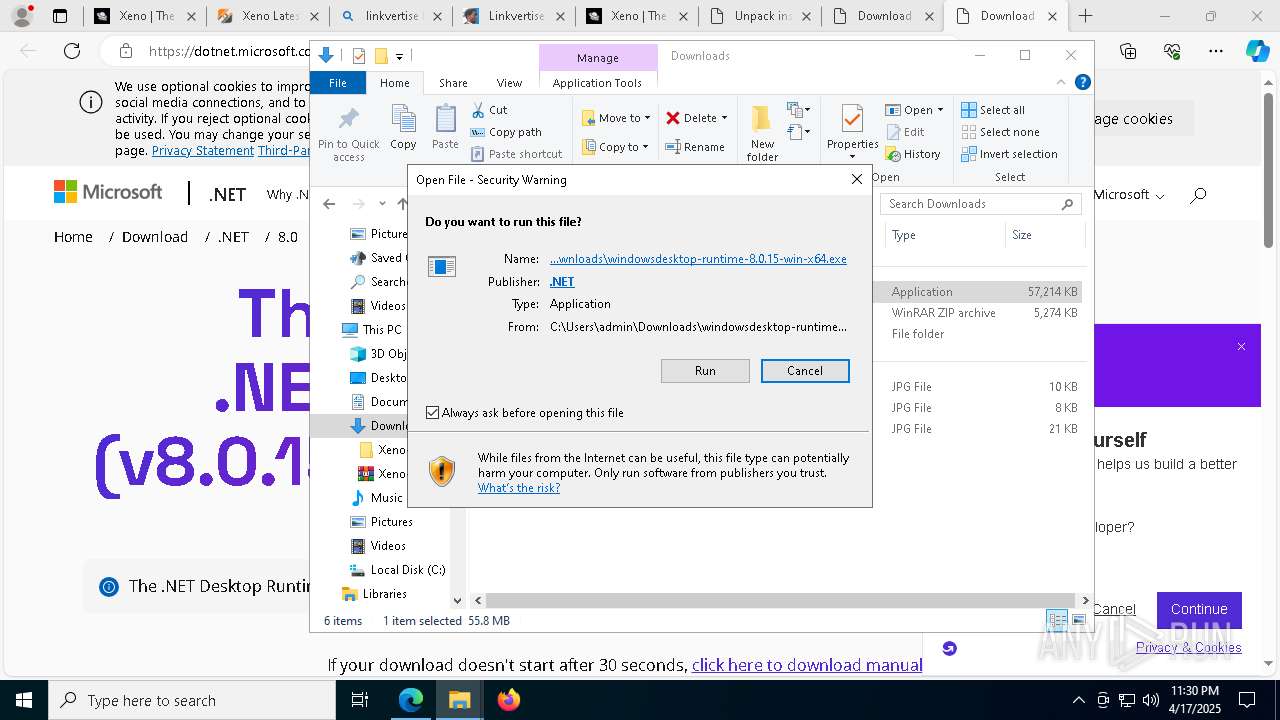This screenshot has width=1280, height=720.
Task: Open the Task View taskbar icon
Action: 360,700
